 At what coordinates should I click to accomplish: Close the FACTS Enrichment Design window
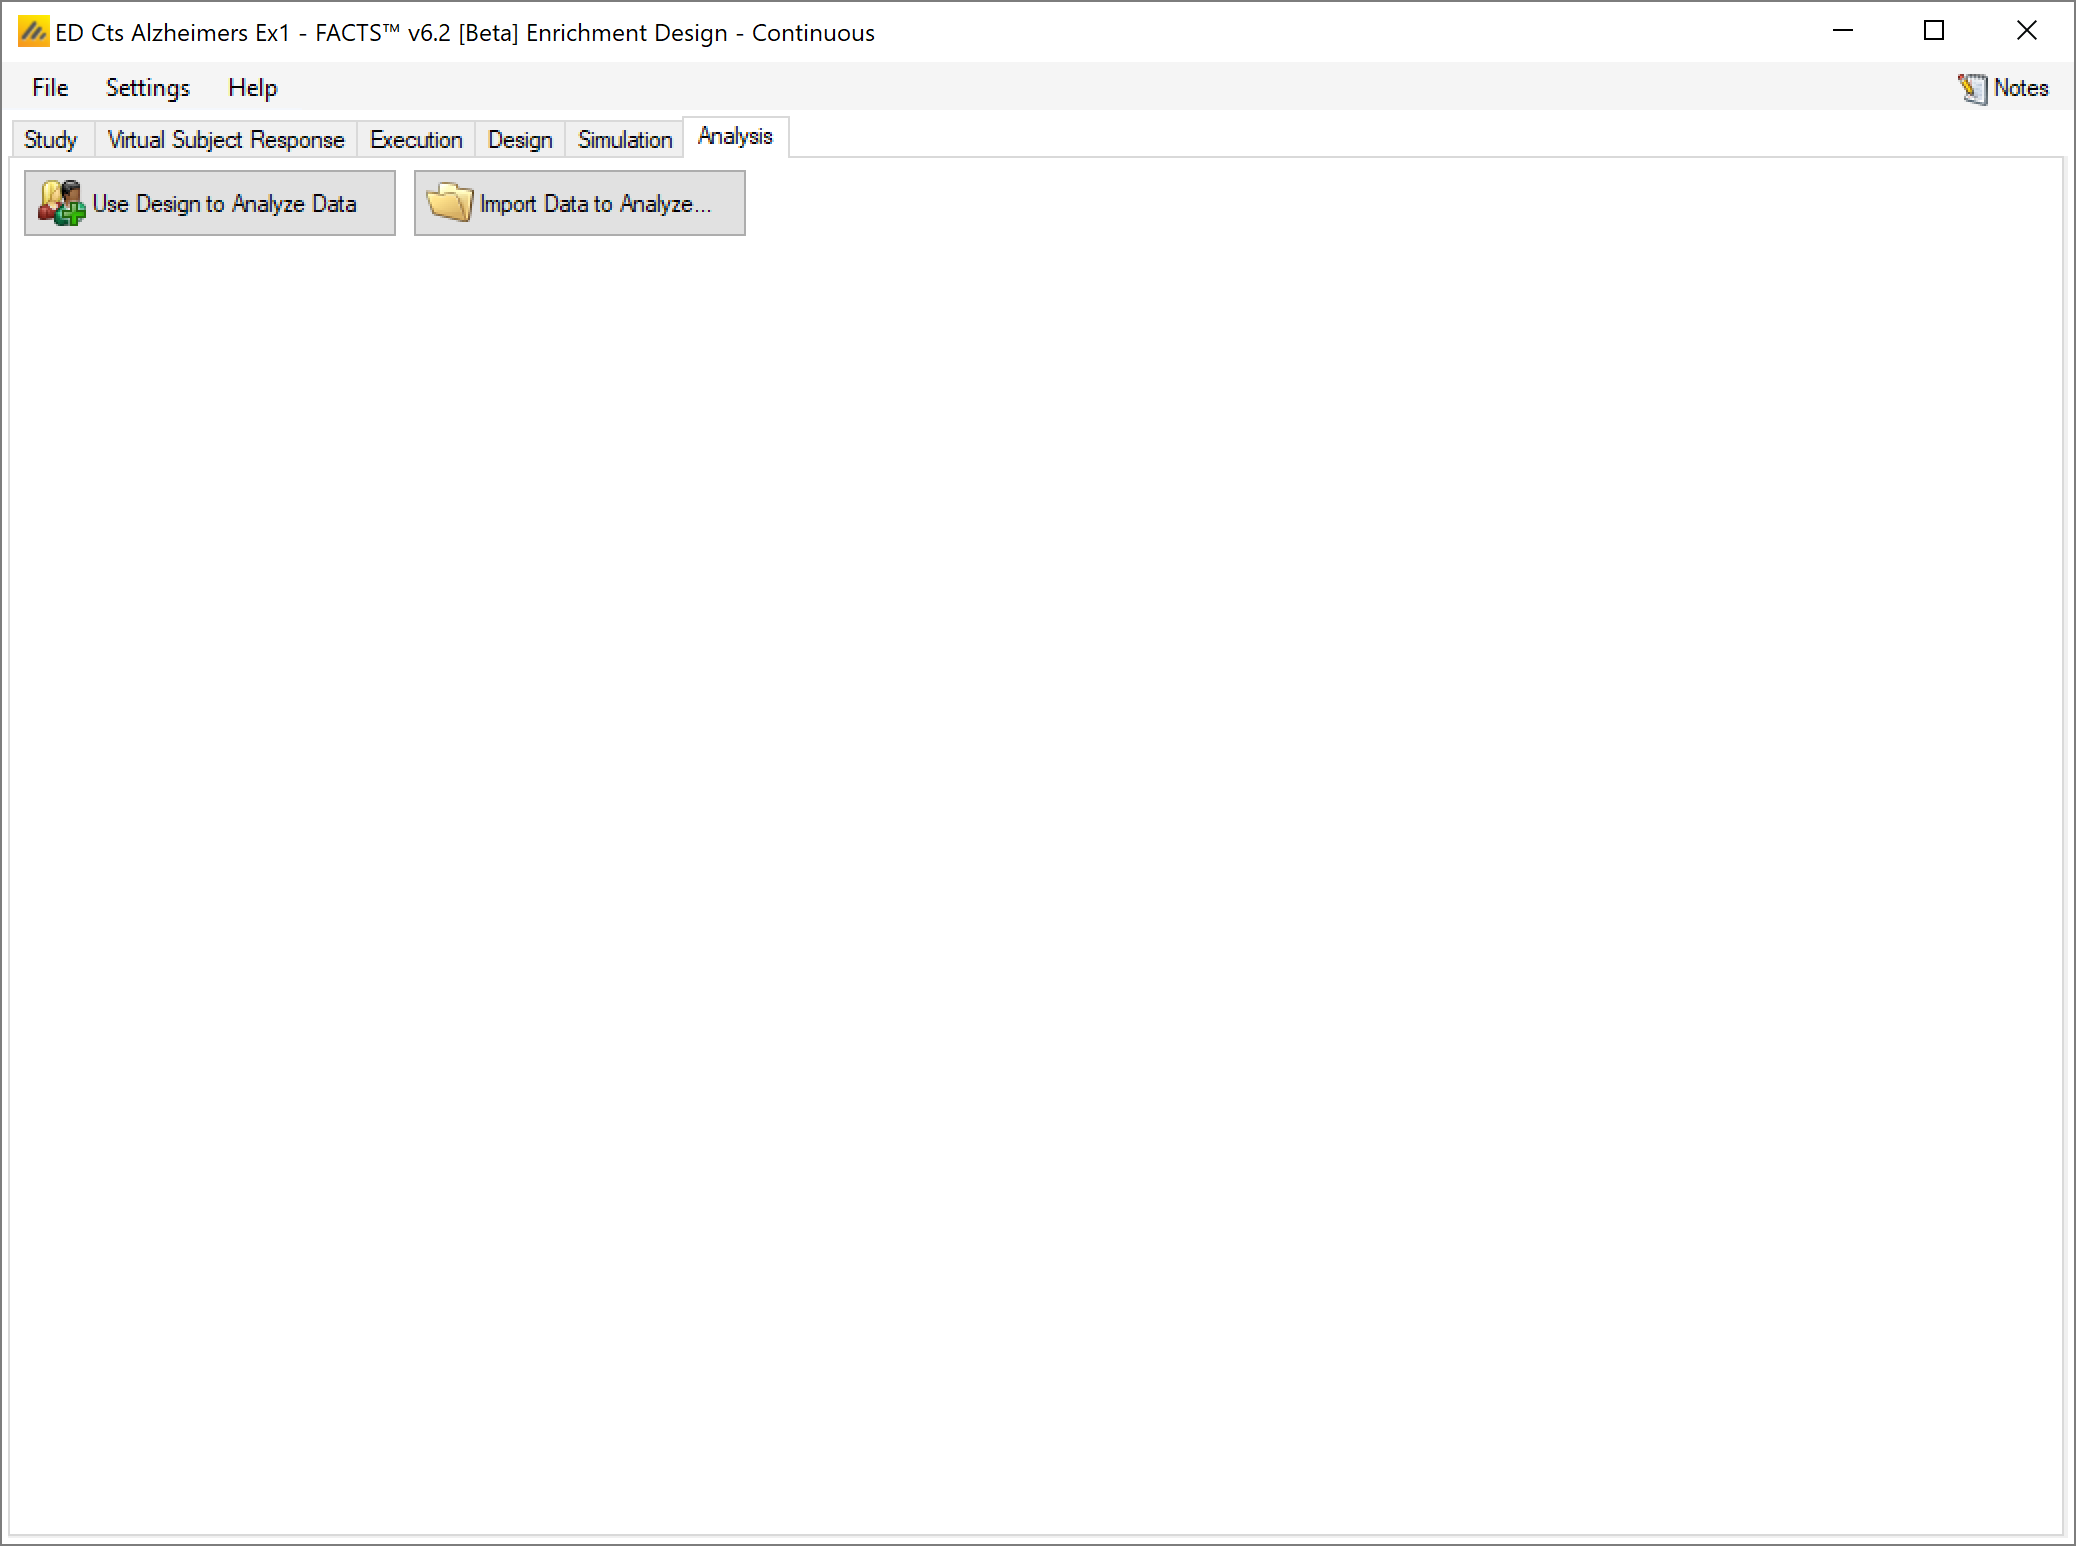[2026, 31]
